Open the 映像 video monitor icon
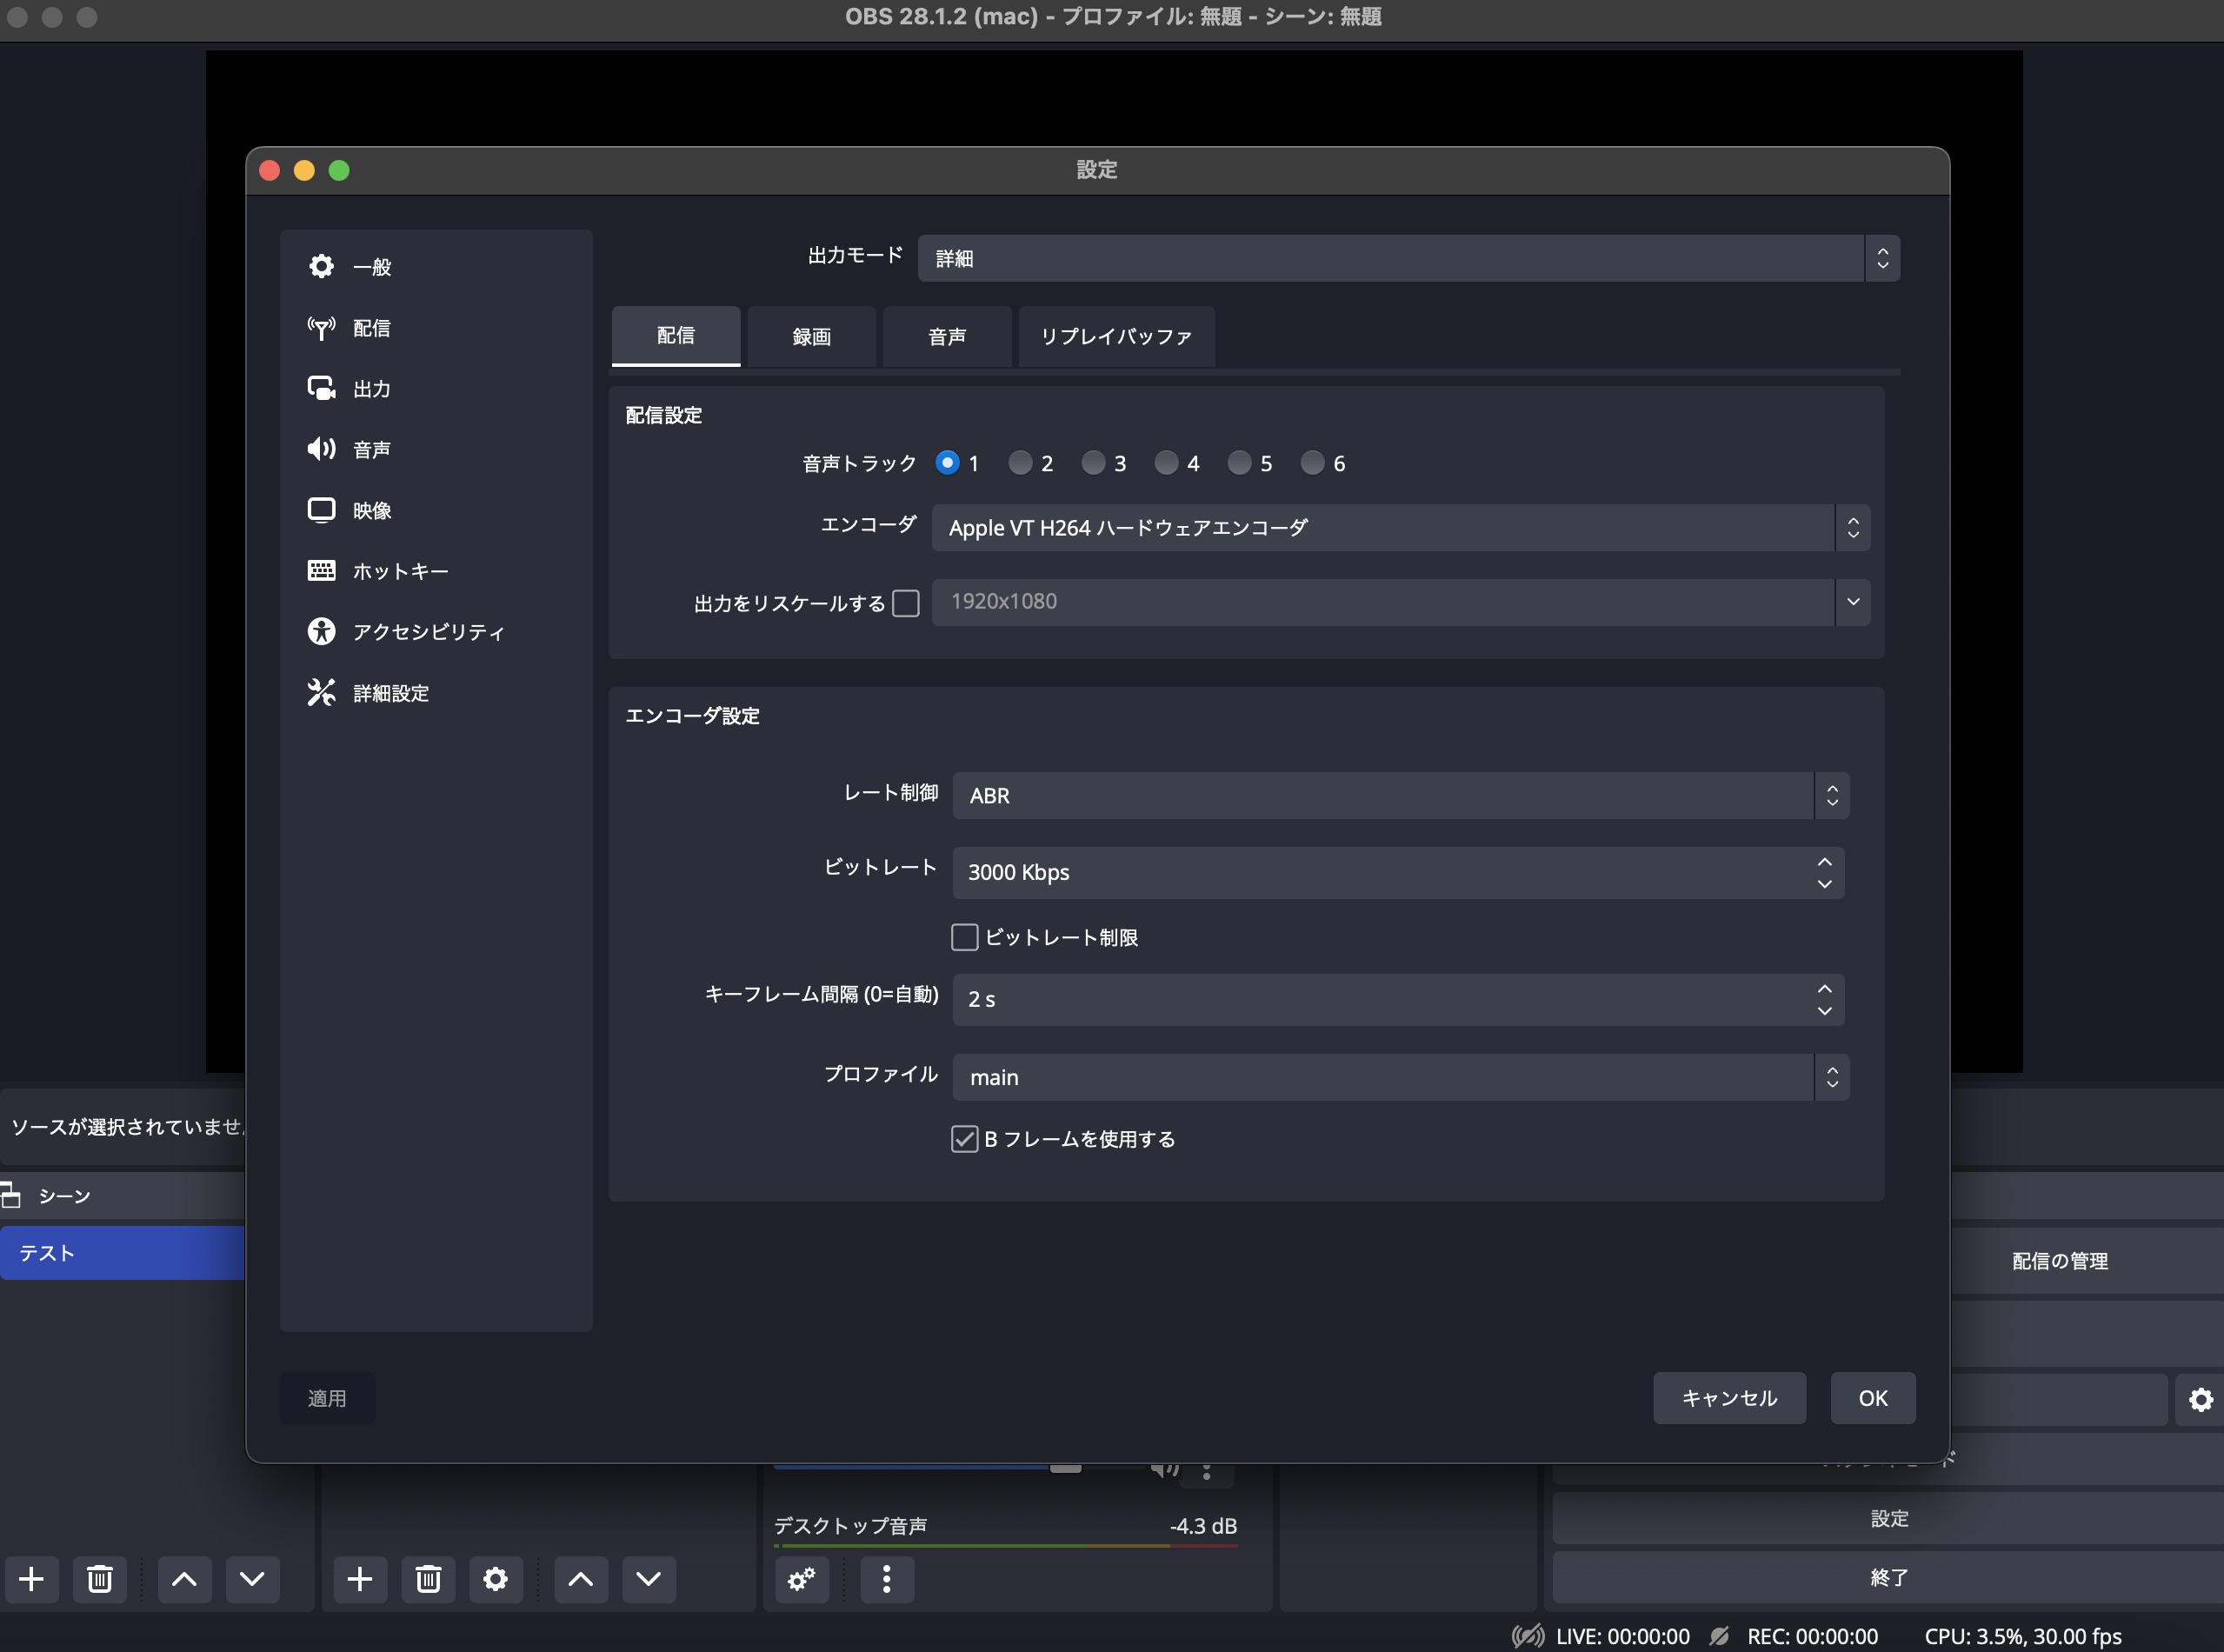 321,510
